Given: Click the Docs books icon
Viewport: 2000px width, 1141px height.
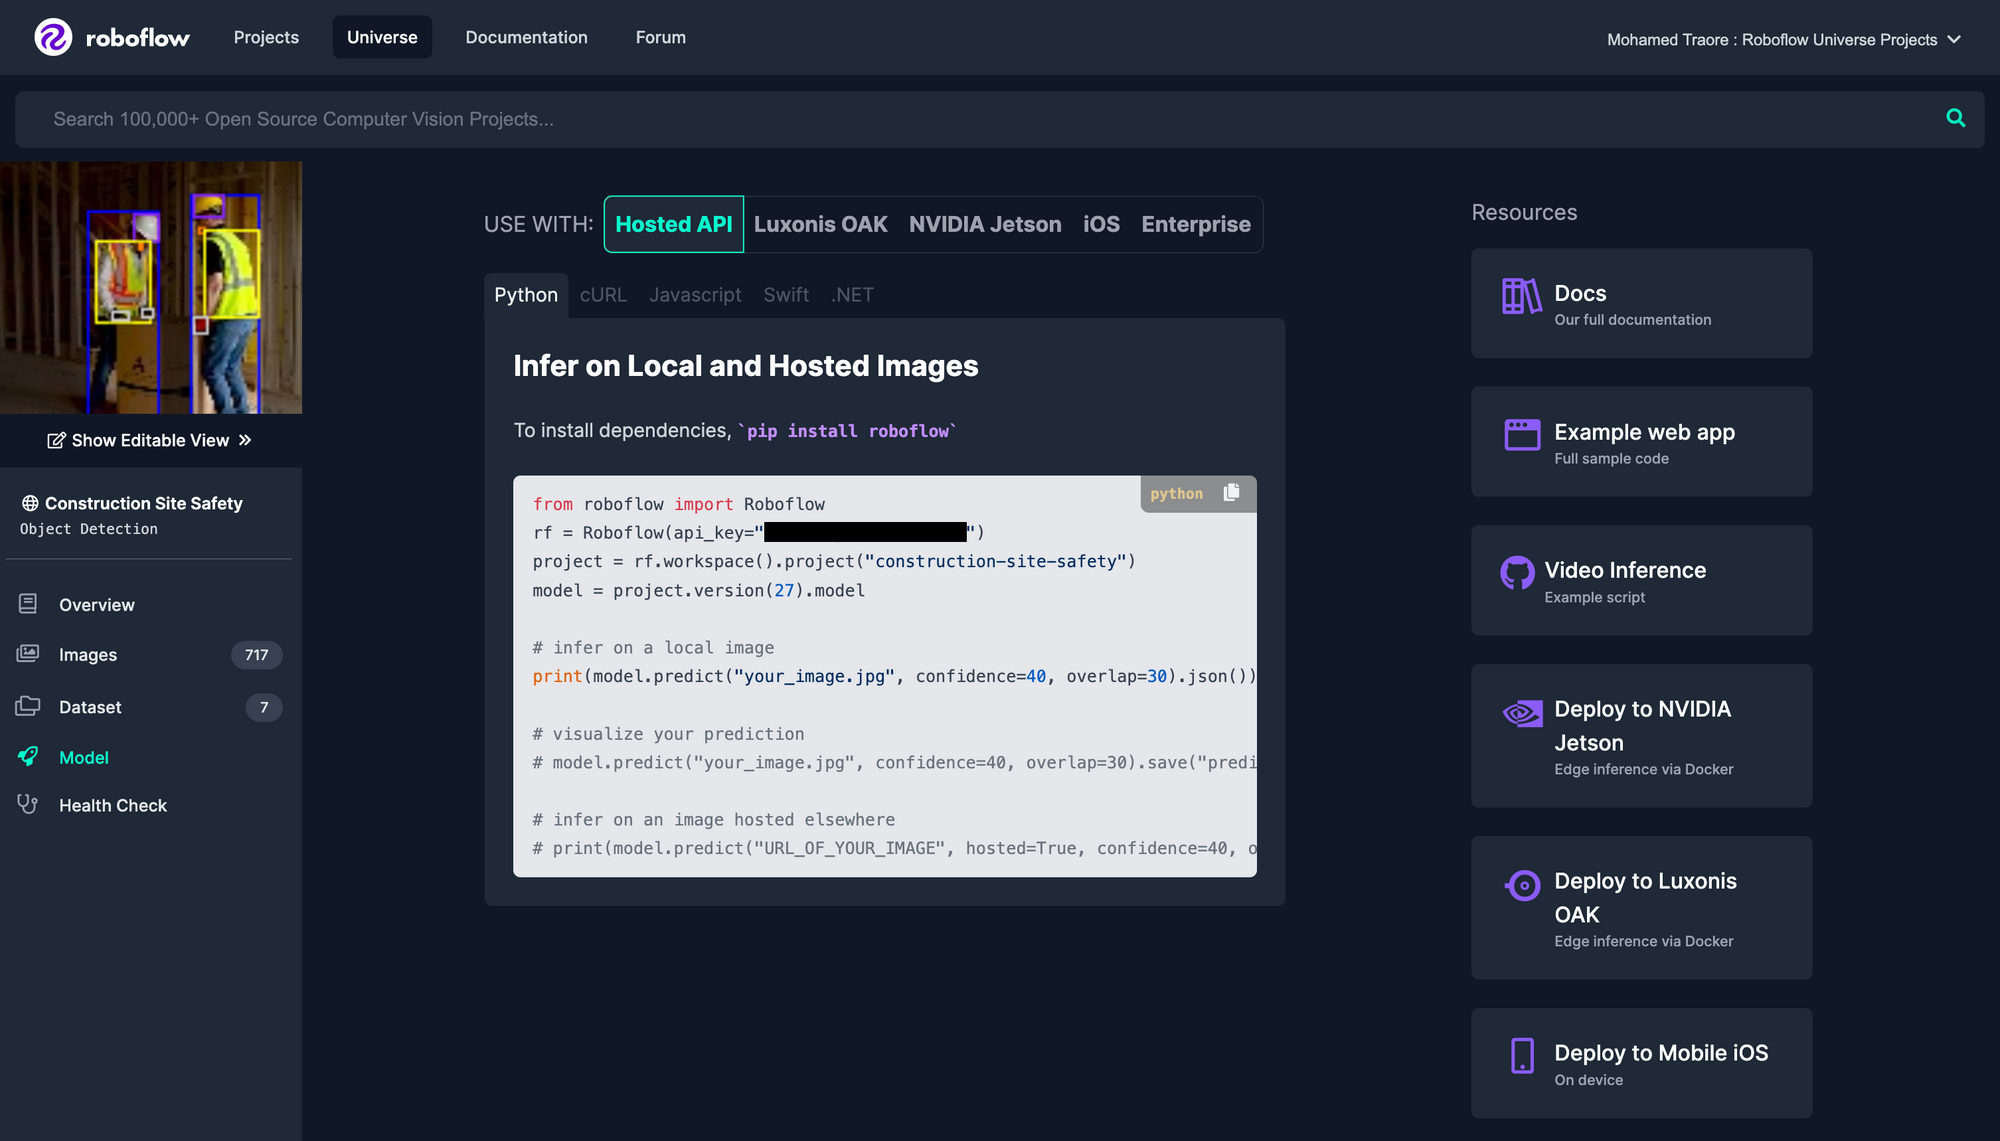Looking at the screenshot, I should 1520,296.
